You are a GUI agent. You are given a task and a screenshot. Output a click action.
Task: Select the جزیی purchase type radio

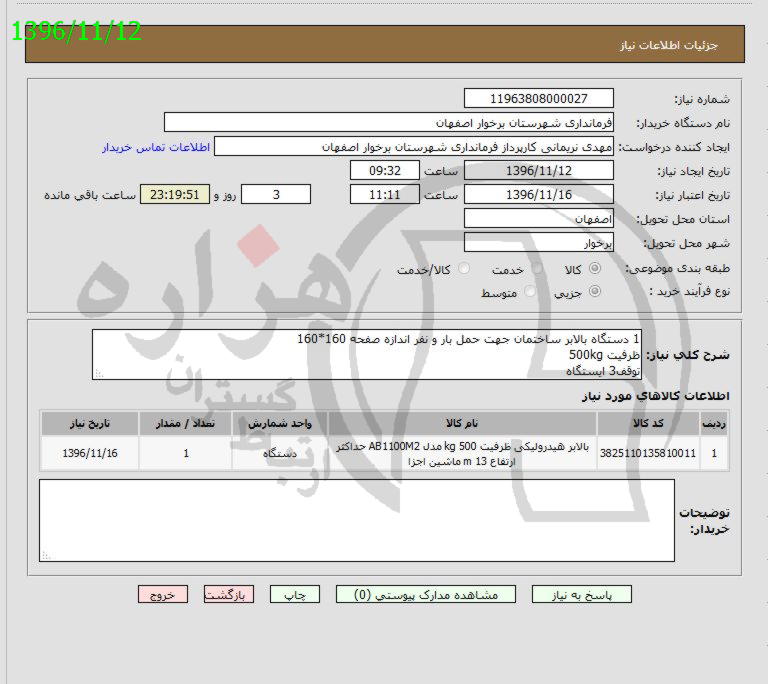(x=595, y=291)
